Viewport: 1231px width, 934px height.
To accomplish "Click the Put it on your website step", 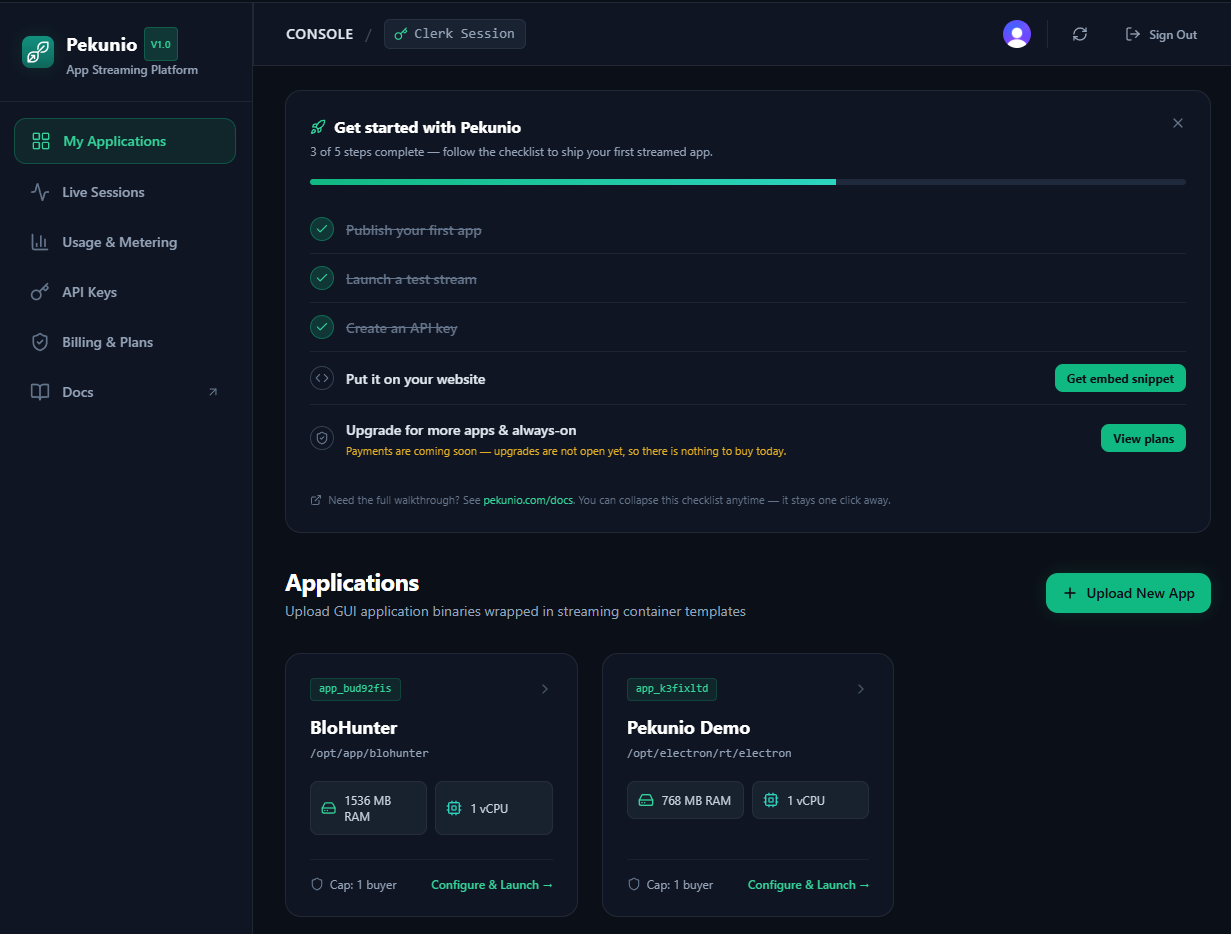I will click(416, 379).
